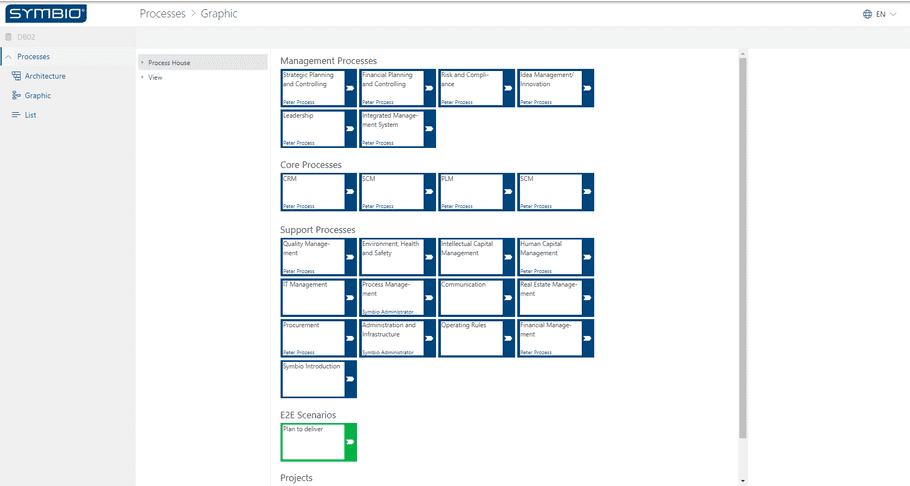The width and height of the screenshot is (910, 486).
Task: Select Processes in the sidebar
Action: [x=34, y=57]
